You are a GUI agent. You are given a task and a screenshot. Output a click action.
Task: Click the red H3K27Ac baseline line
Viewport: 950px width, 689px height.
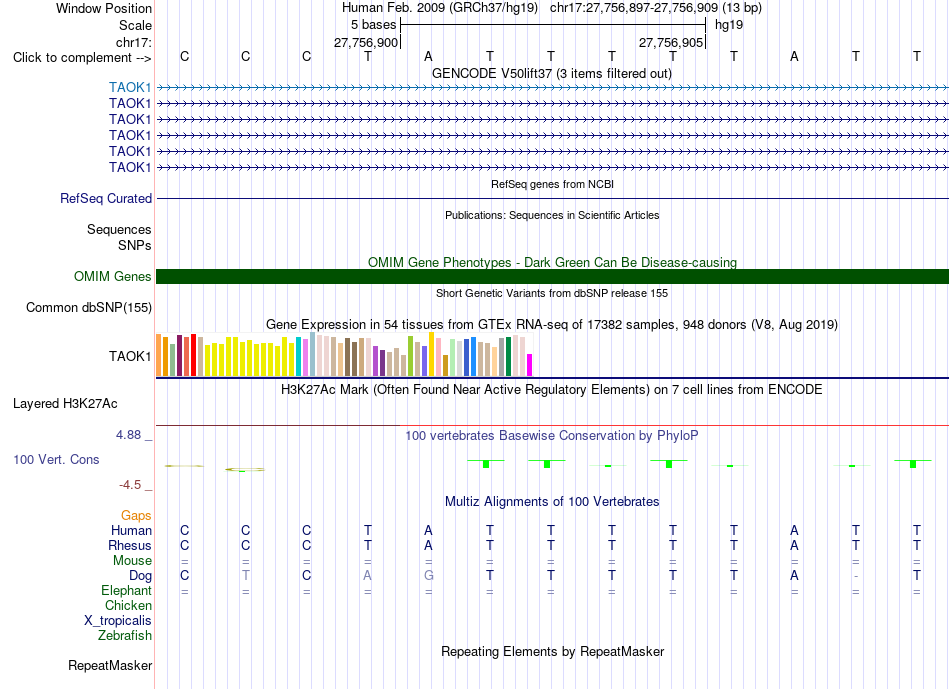click(553, 425)
